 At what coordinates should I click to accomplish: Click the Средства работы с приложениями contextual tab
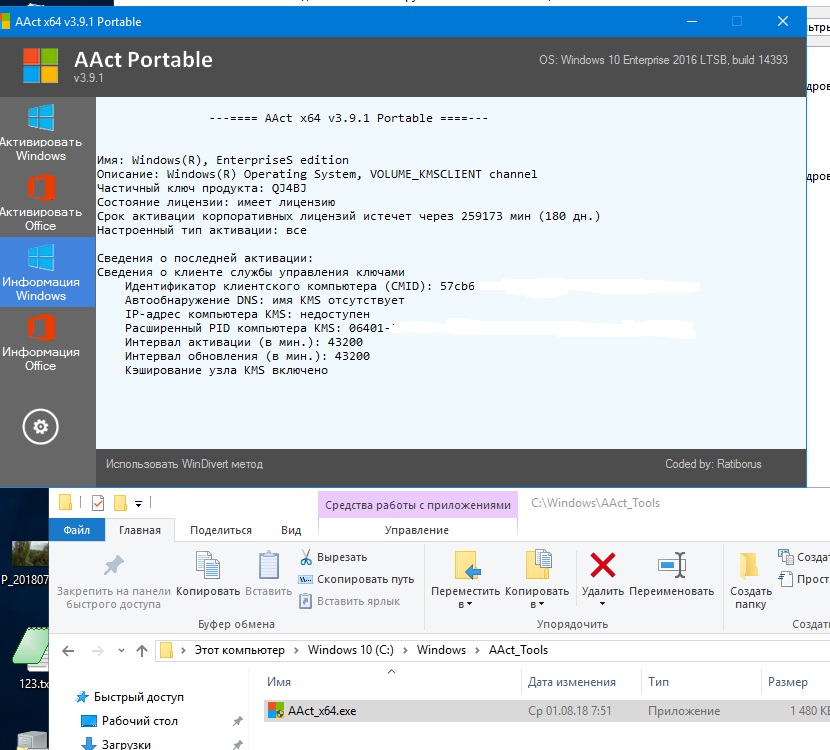[x=418, y=505]
